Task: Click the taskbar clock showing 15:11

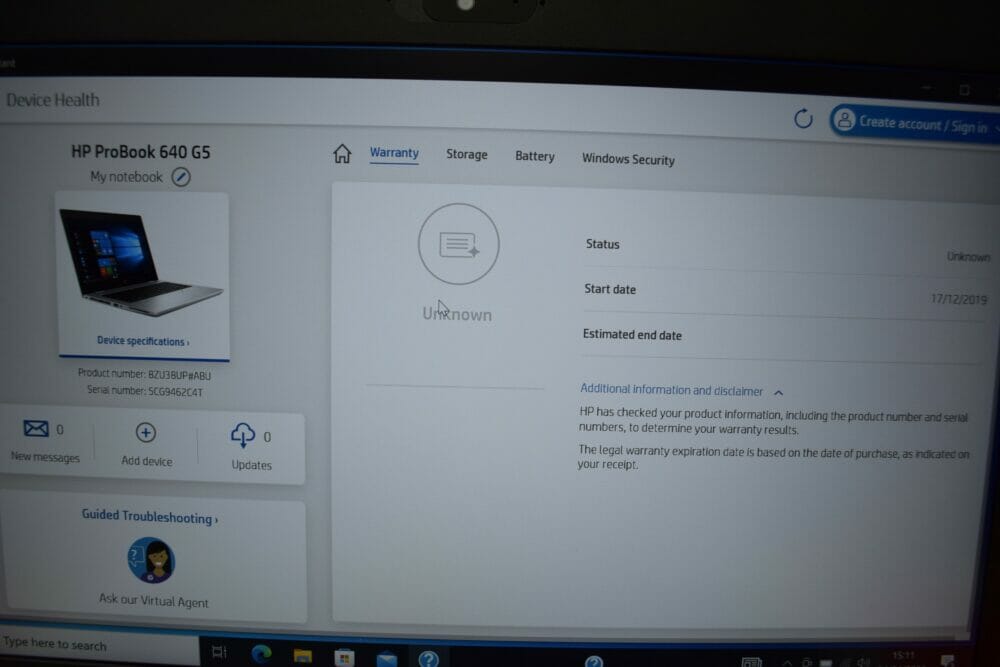Action: [904, 657]
